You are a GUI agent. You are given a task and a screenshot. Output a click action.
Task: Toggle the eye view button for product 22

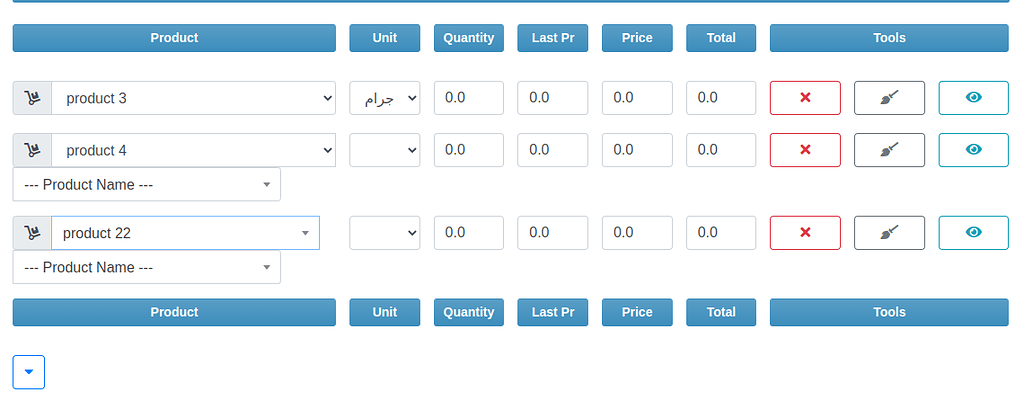[x=973, y=233]
